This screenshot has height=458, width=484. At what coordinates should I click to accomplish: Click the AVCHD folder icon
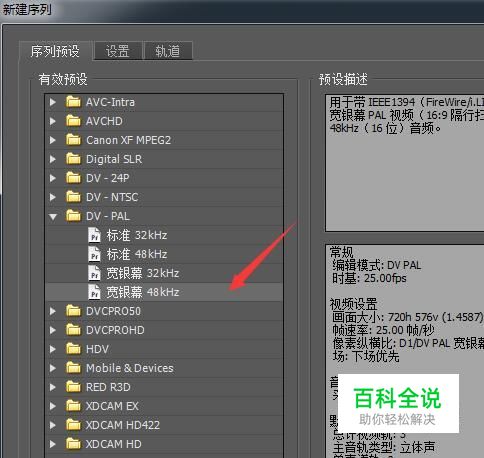(73, 120)
